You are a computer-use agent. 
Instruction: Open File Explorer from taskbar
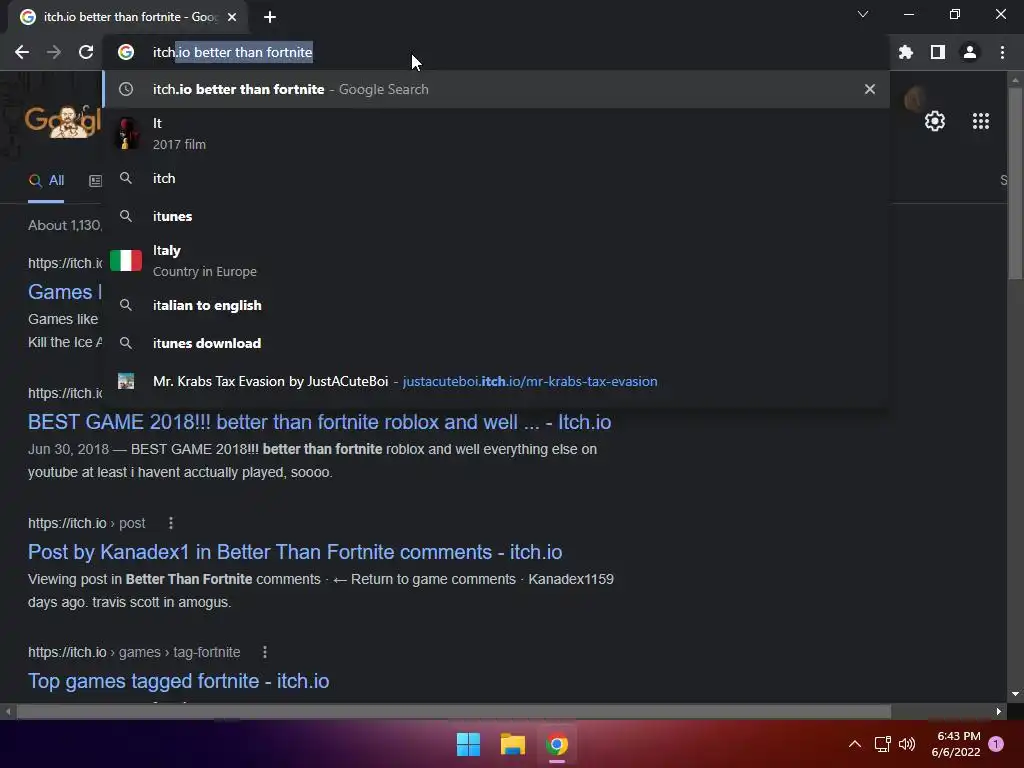(x=513, y=744)
